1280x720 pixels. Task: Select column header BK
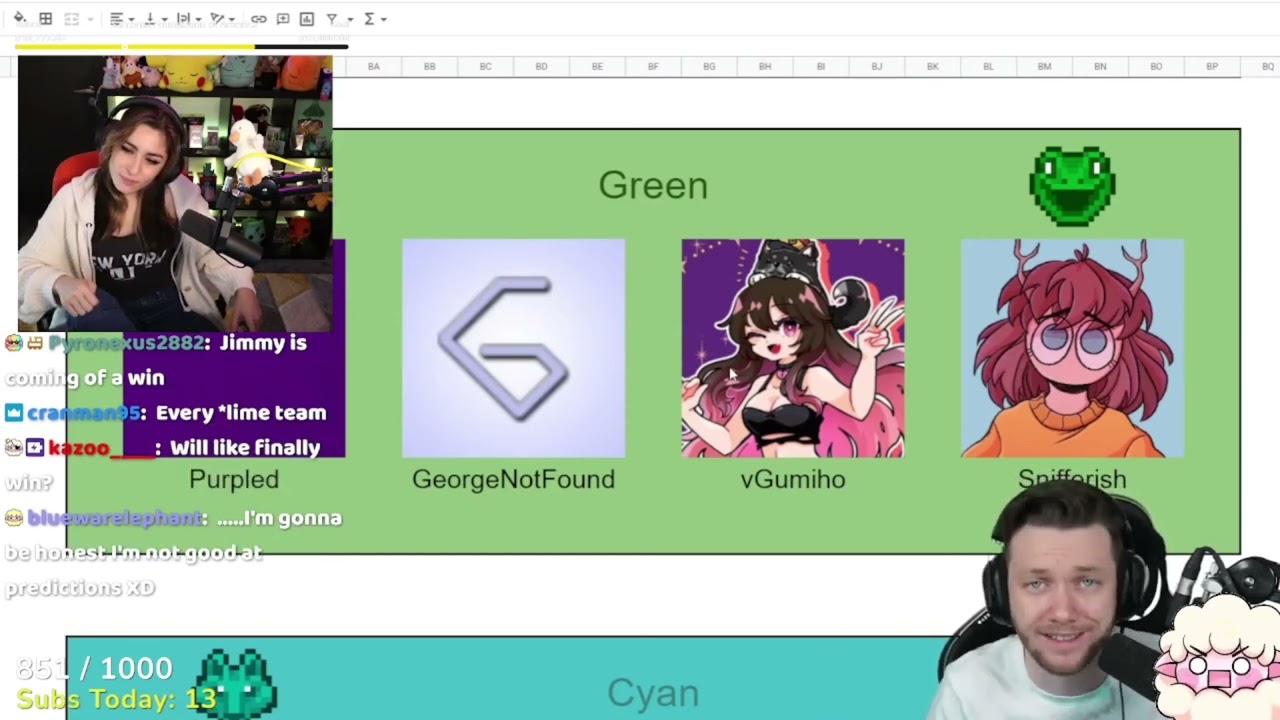tap(933, 67)
